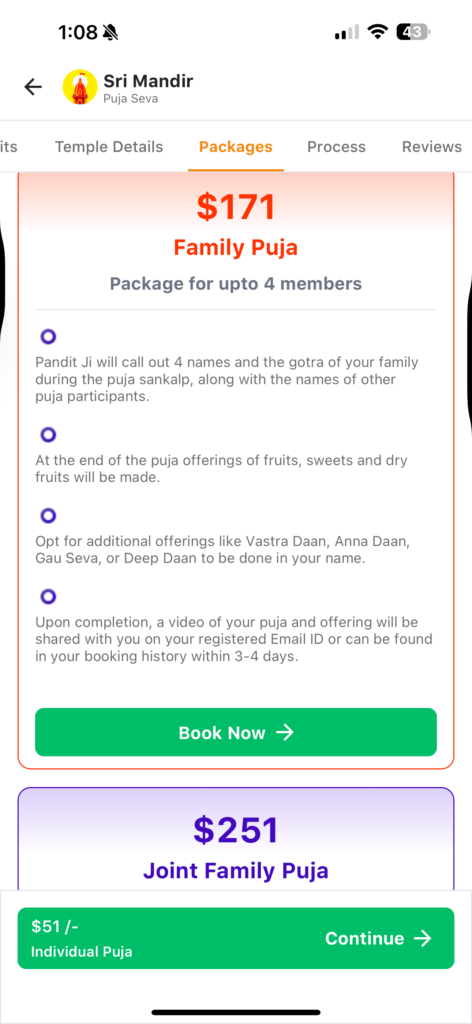This screenshot has width=472, height=1024.
Task: Tap the back arrow icon
Action: point(33,87)
